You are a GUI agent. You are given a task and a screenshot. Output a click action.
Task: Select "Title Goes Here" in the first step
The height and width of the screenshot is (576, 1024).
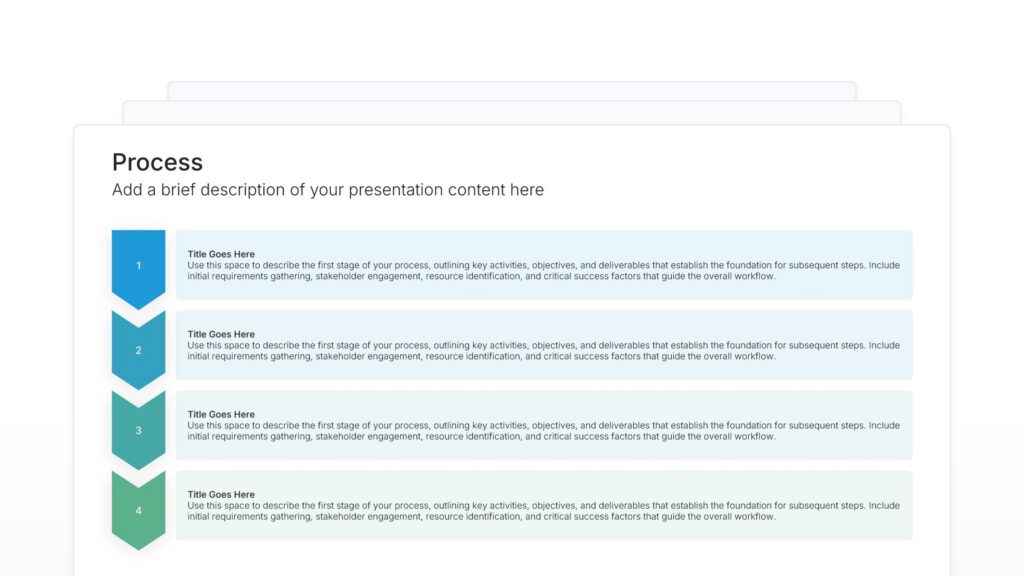tap(221, 254)
